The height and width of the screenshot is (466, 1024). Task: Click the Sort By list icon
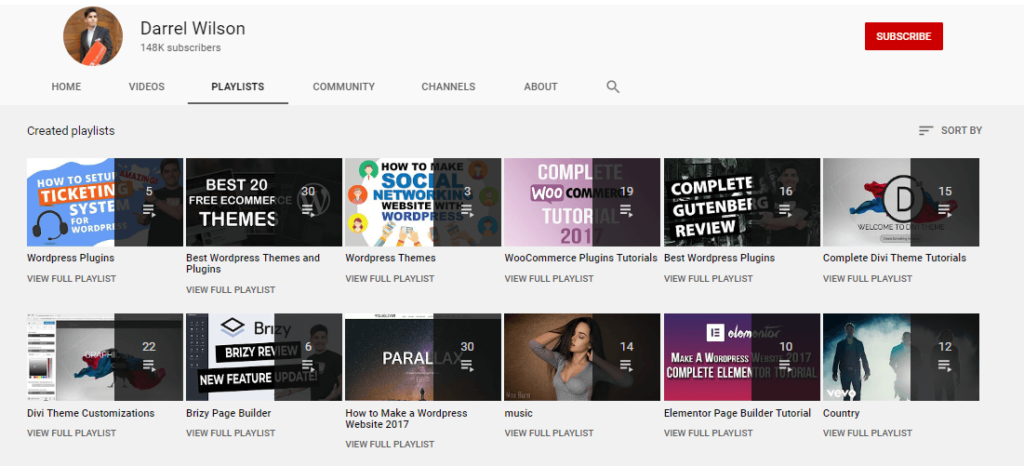pos(925,131)
